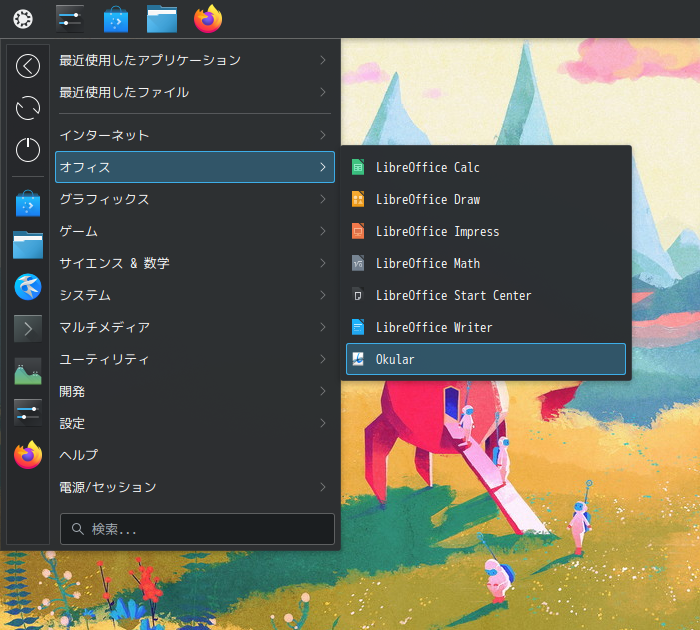This screenshot has width=700, height=630.
Task: Launch LibreOffice Calc from submenu
Action: tap(486, 167)
